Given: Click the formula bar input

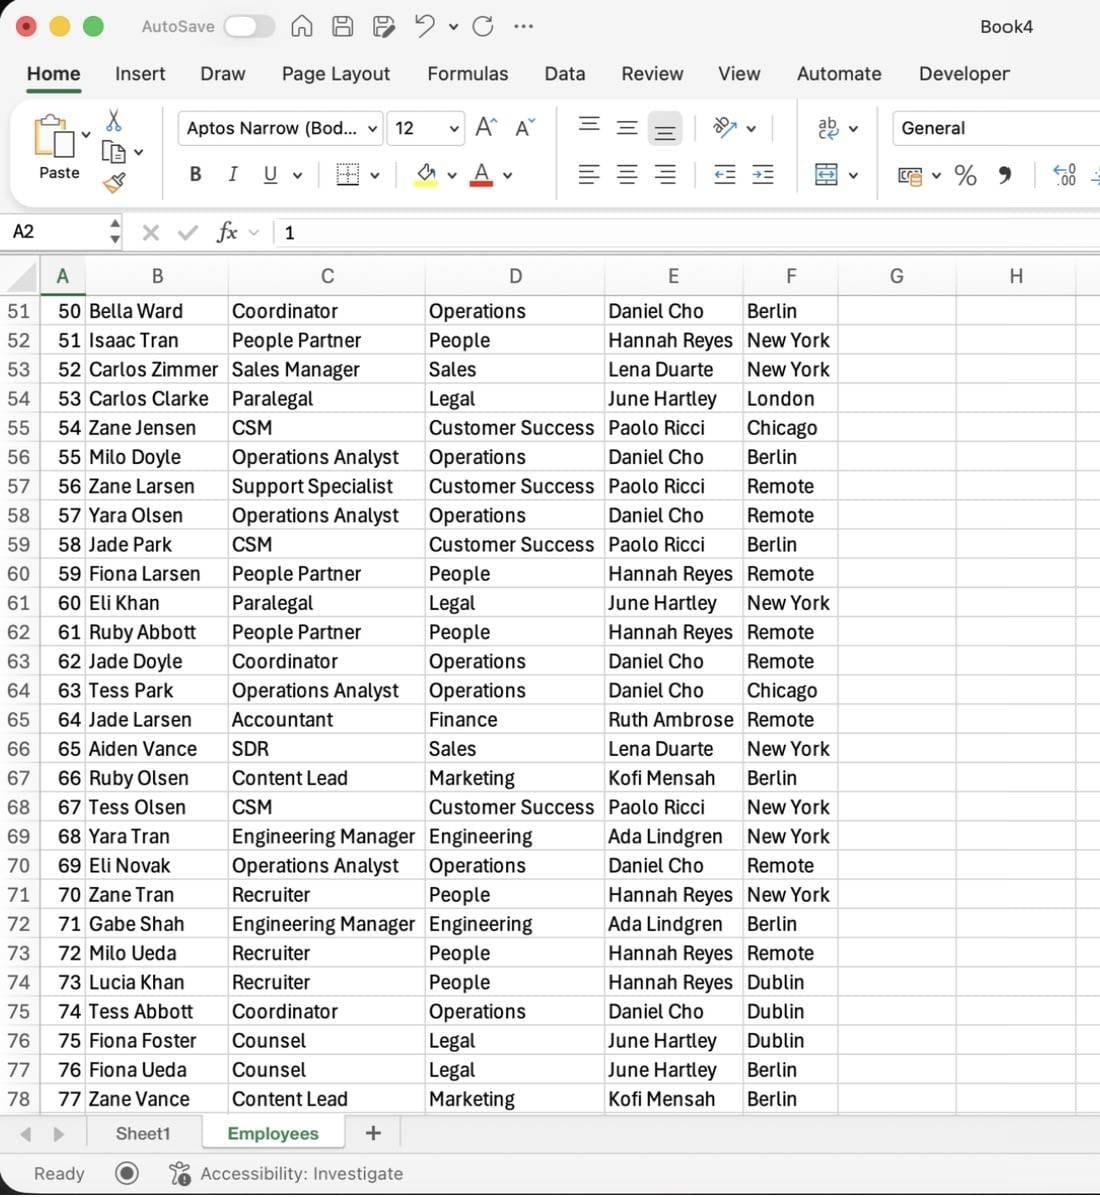Looking at the screenshot, I should click(687, 233).
